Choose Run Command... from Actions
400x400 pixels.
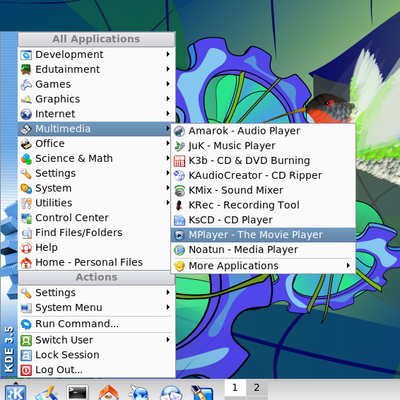(x=96, y=324)
